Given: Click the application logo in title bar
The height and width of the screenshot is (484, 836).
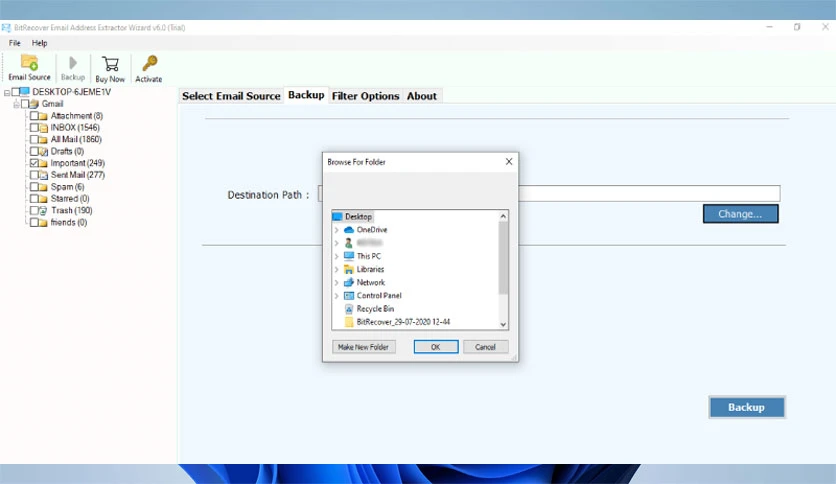Looking at the screenshot, I should tap(6, 28).
